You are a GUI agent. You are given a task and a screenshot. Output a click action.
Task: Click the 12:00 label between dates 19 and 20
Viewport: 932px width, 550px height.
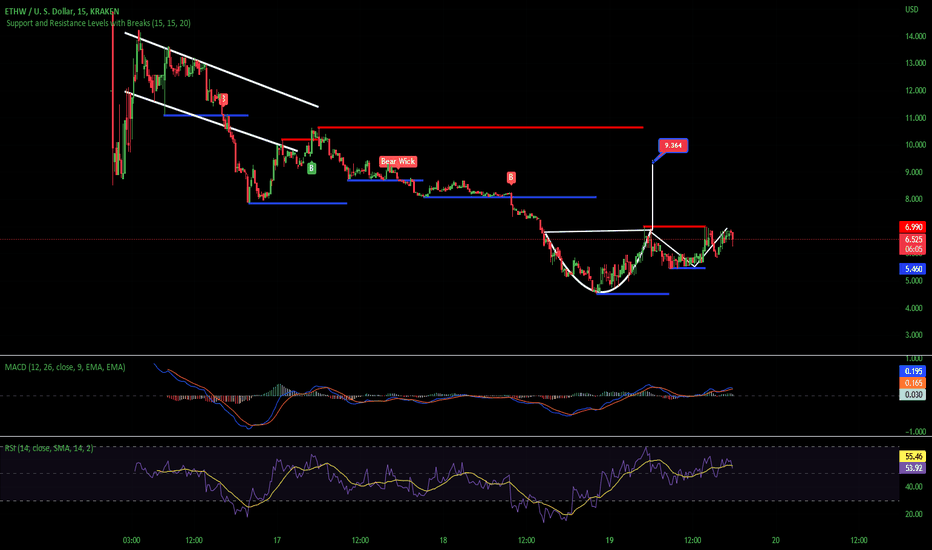point(692,540)
